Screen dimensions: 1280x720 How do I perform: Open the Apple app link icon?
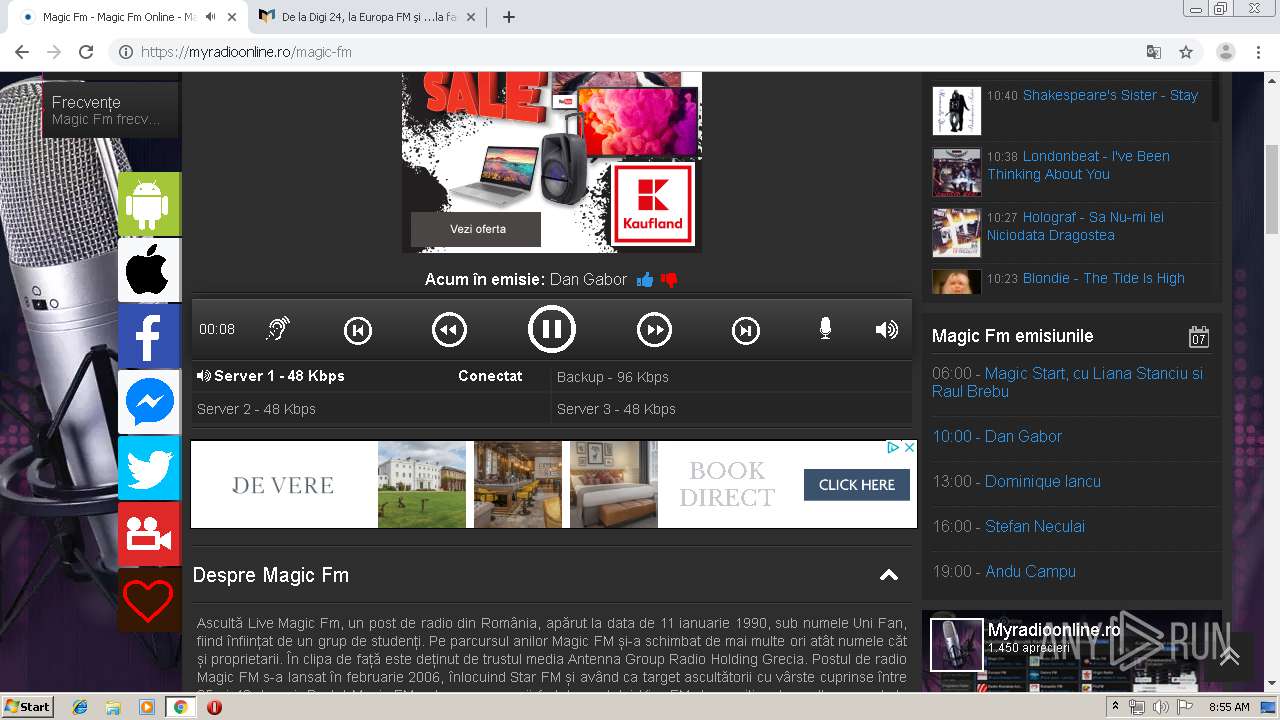pyautogui.click(x=149, y=270)
